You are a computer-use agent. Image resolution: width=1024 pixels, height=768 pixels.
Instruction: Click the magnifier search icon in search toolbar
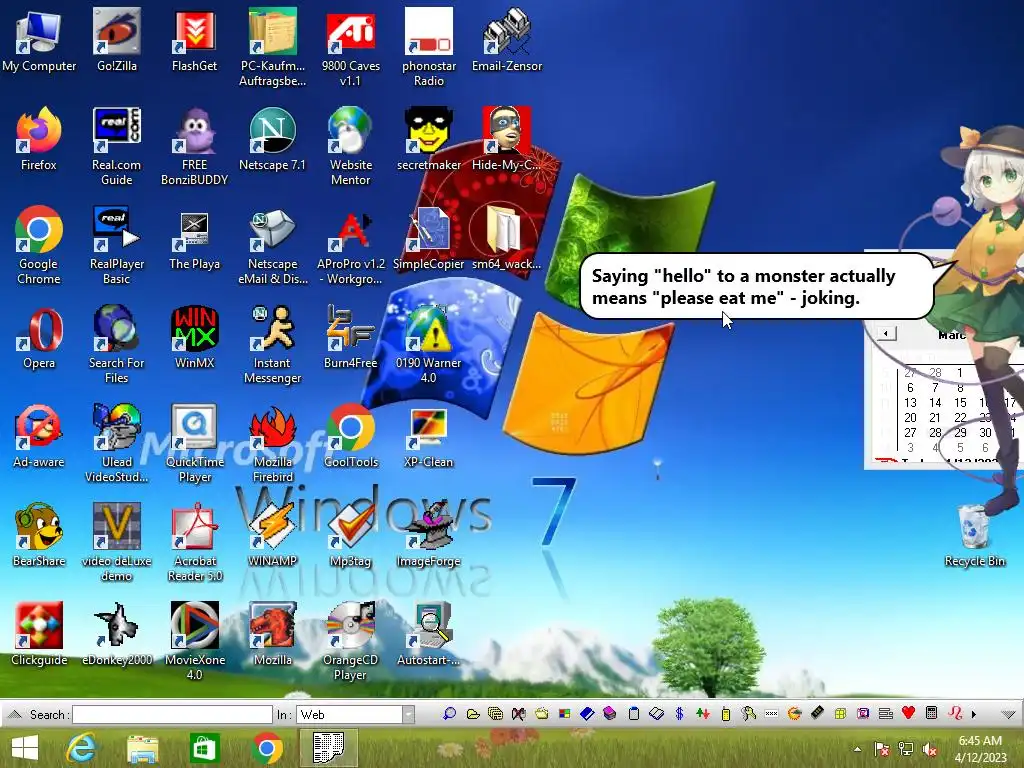point(449,714)
